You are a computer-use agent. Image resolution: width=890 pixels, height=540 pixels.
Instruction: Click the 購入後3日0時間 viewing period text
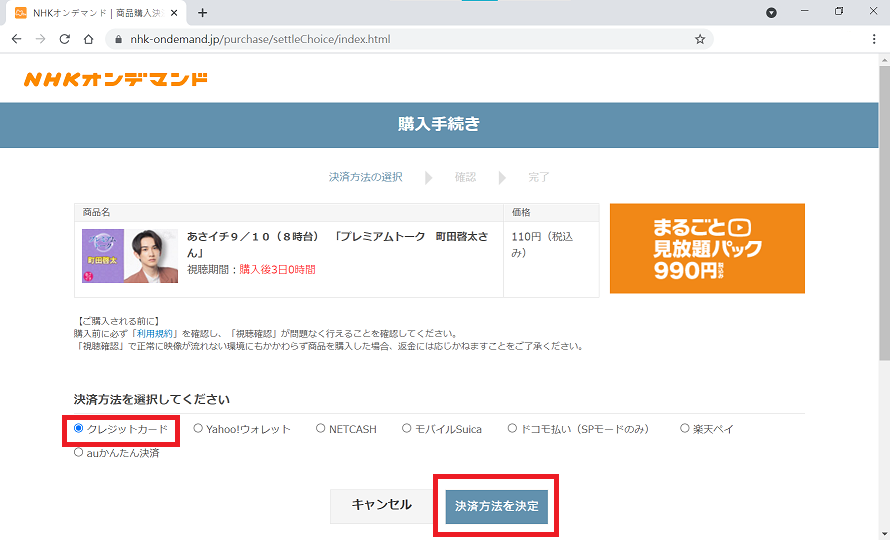tap(278, 270)
